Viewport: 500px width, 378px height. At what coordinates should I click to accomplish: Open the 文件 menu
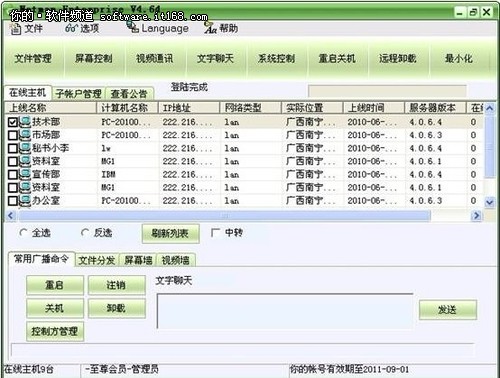pyautogui.click(x=27, y=29)
